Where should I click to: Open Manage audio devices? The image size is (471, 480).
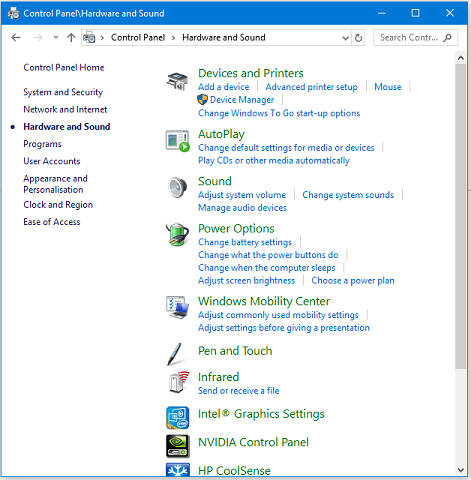[242, 208]
